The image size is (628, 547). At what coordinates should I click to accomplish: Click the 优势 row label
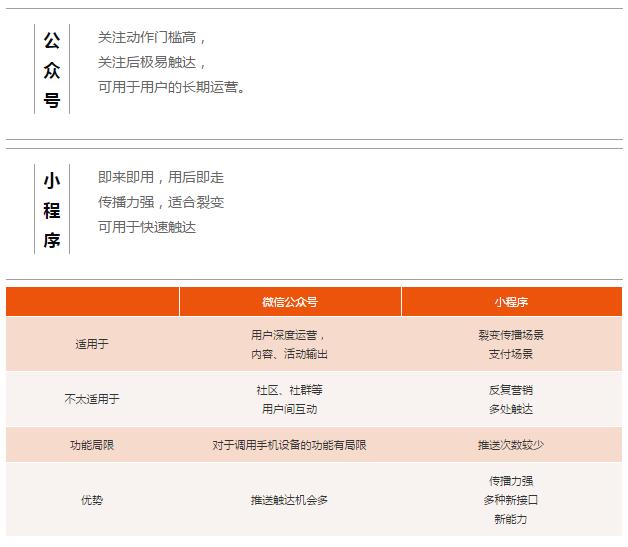[92, 499]
